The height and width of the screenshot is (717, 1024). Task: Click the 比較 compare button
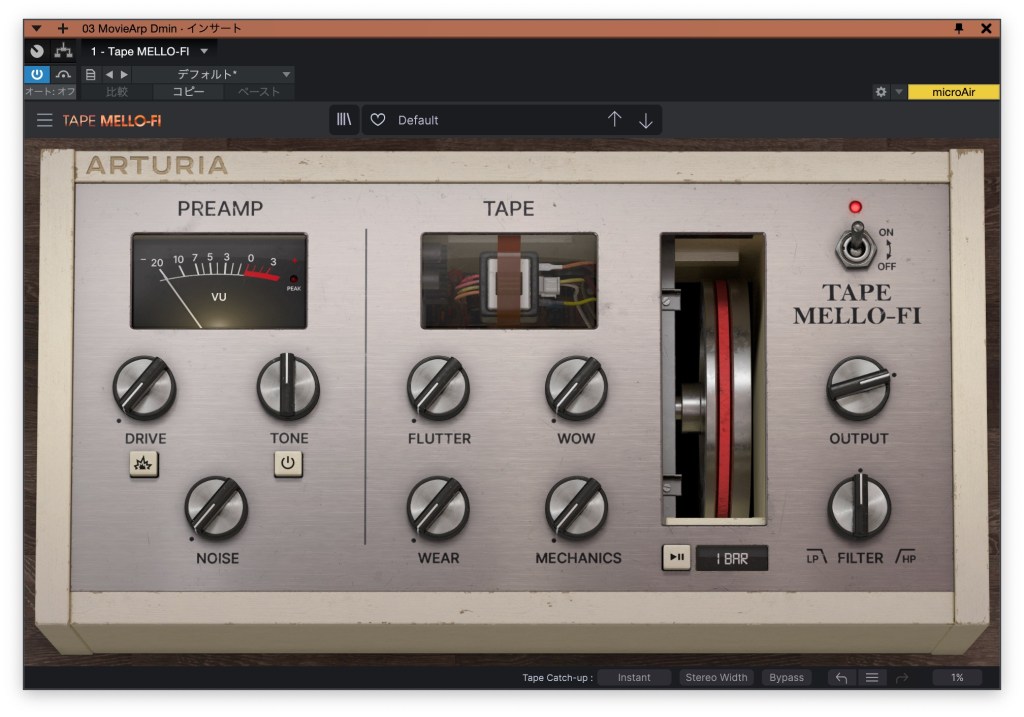[117, 91]
